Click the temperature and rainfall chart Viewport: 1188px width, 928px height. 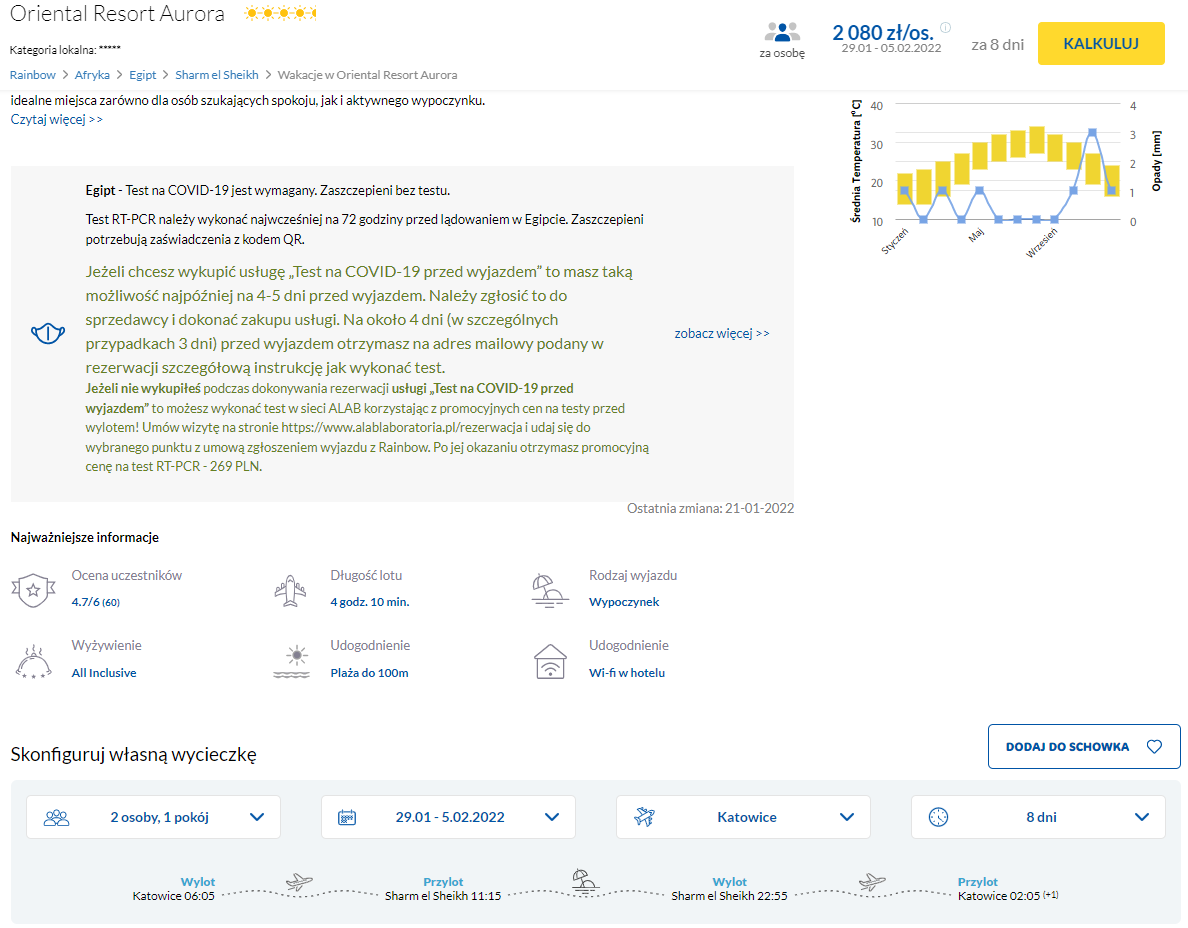tap(1006, 177)
